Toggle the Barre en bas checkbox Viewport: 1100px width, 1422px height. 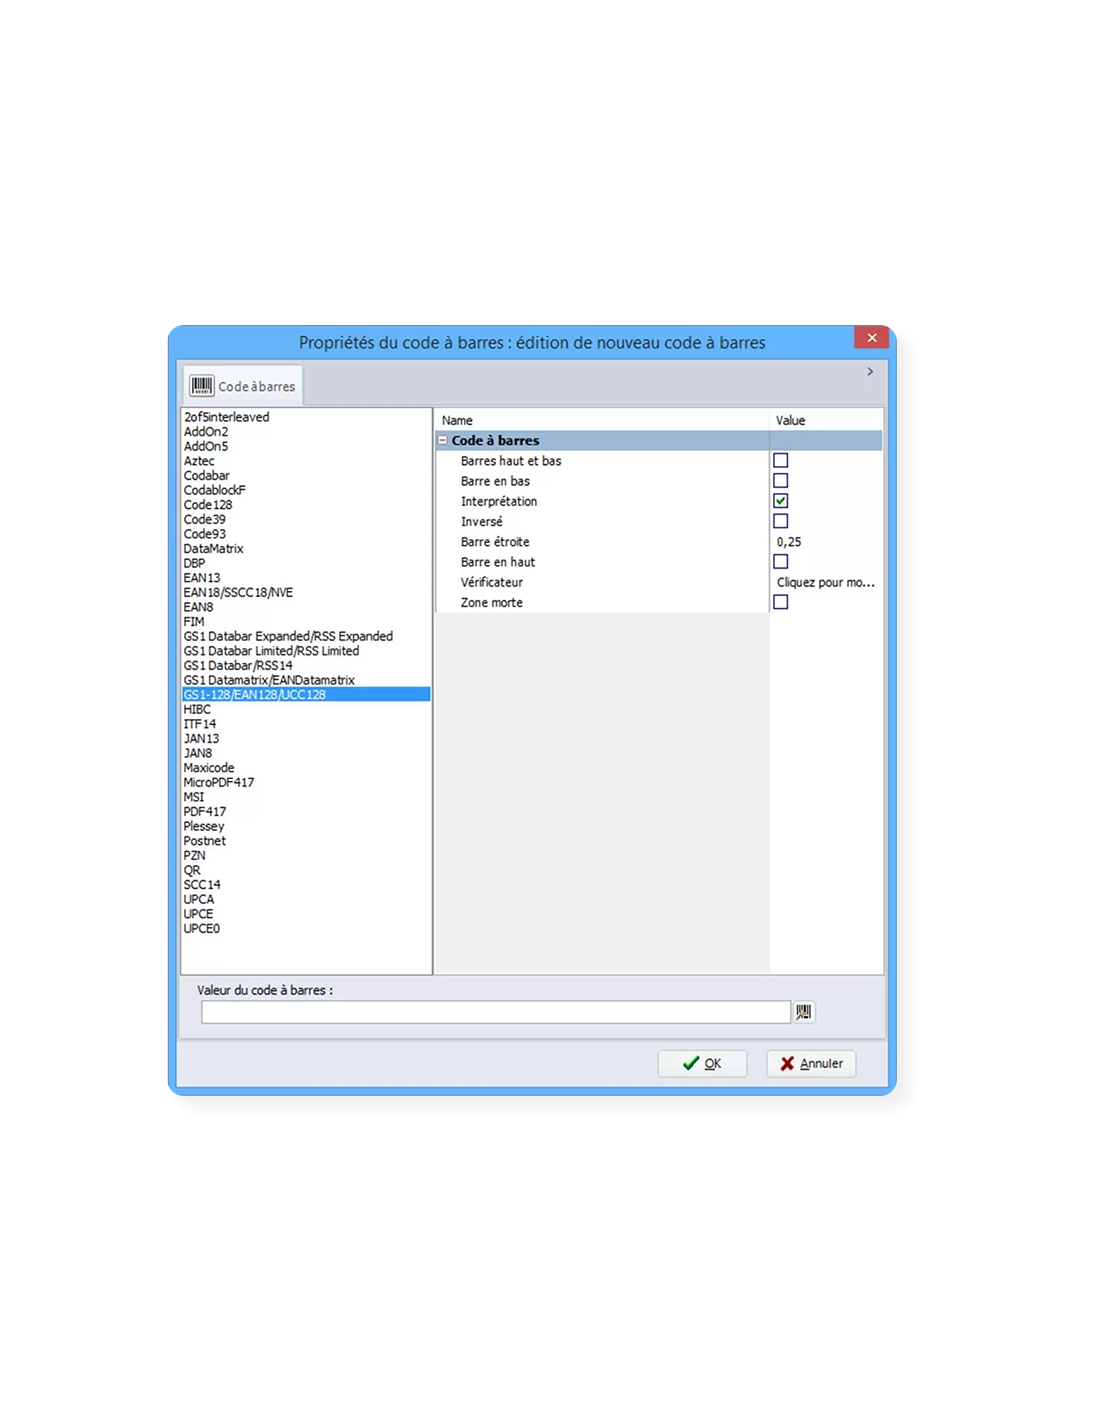click(x=781, y=481)
